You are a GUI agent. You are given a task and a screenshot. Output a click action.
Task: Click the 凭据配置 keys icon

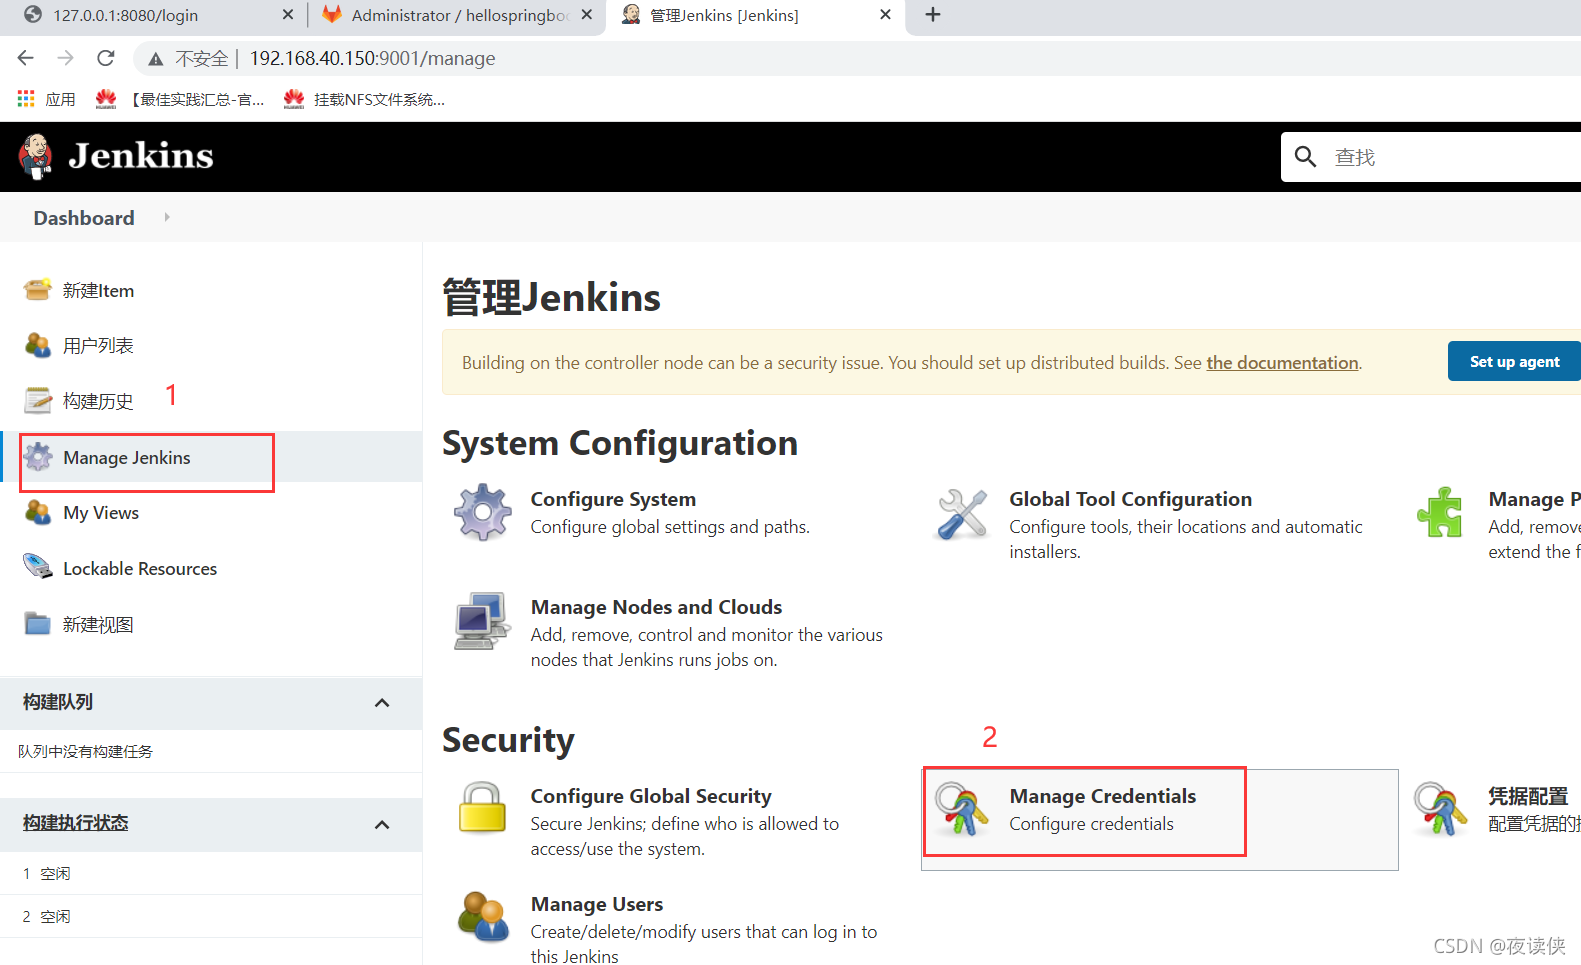click(1440, 809)
